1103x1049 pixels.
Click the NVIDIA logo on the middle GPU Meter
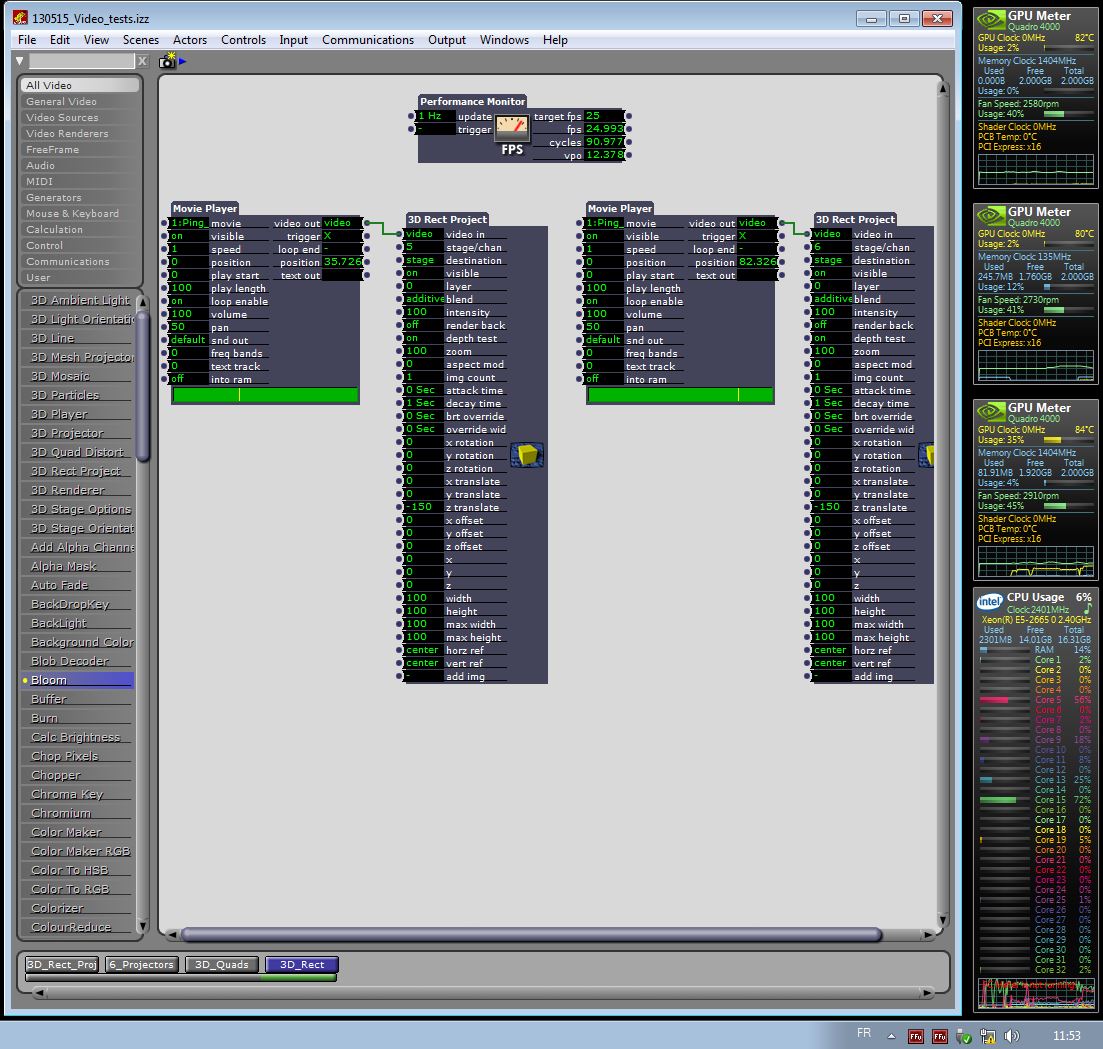click(x=991, y=216)
